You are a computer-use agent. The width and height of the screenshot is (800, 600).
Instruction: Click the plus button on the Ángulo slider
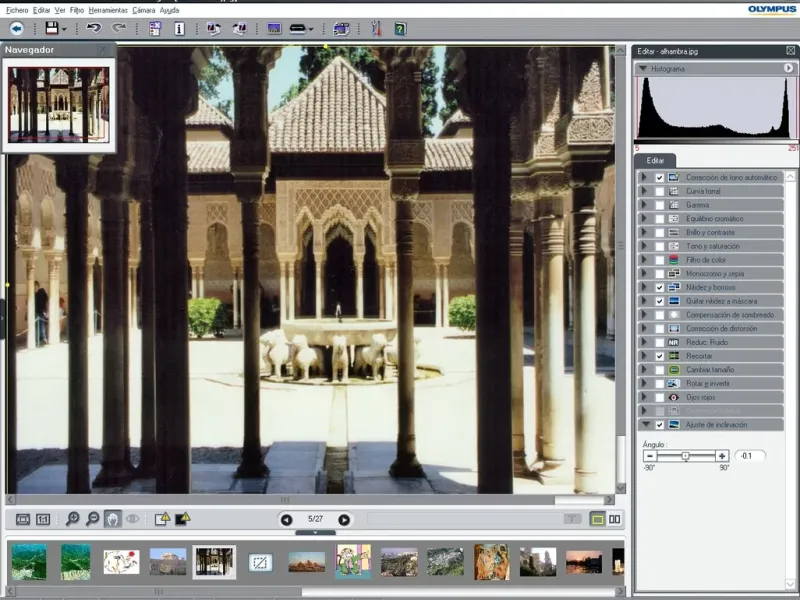[722, 456]
